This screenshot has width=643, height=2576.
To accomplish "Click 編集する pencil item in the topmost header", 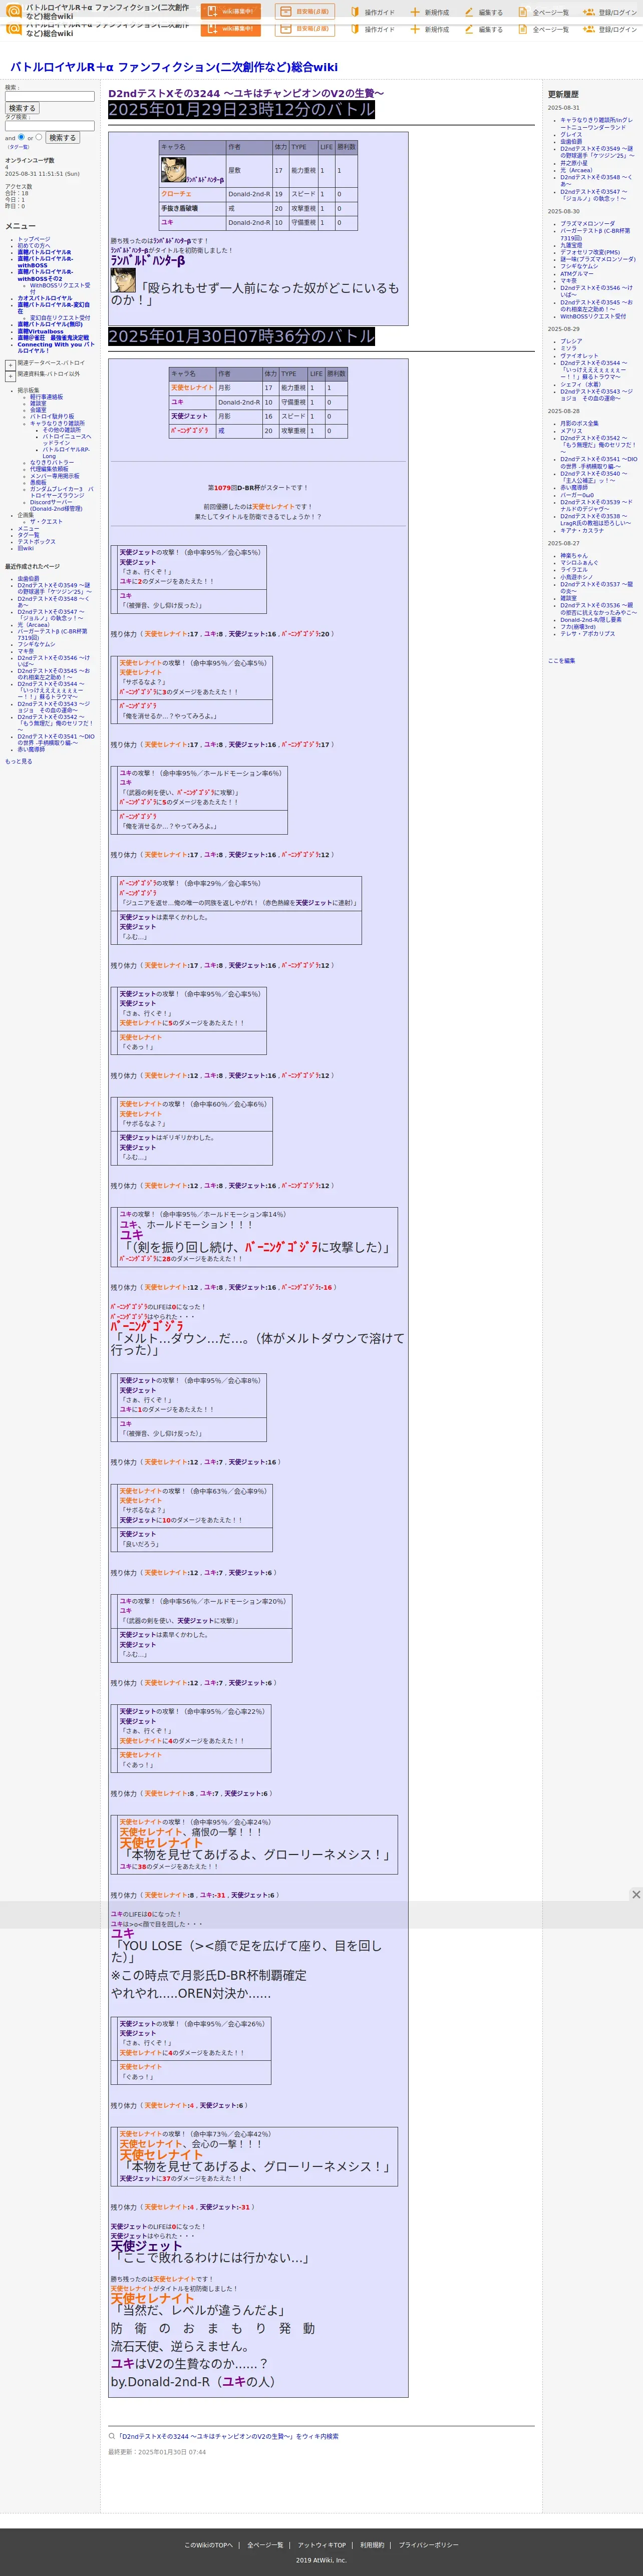I will click(484, 12).
